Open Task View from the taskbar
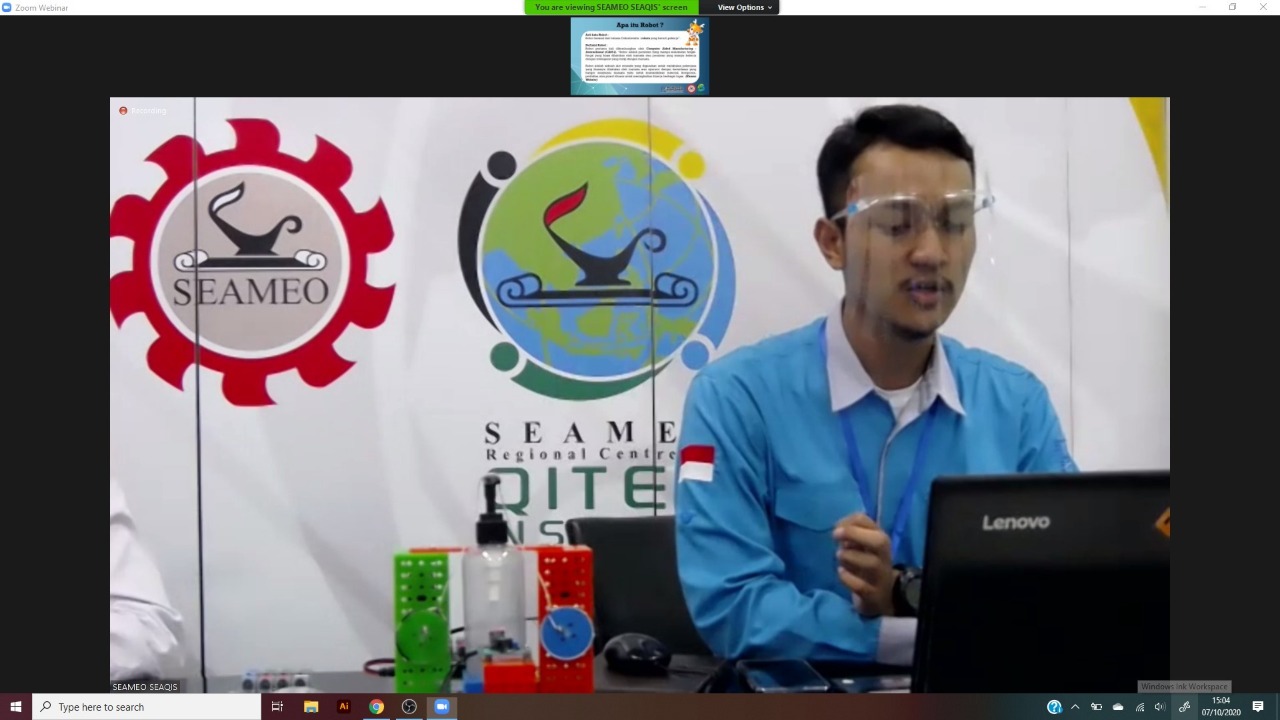The image size is (1280, 720). click(x=277, y=707)
